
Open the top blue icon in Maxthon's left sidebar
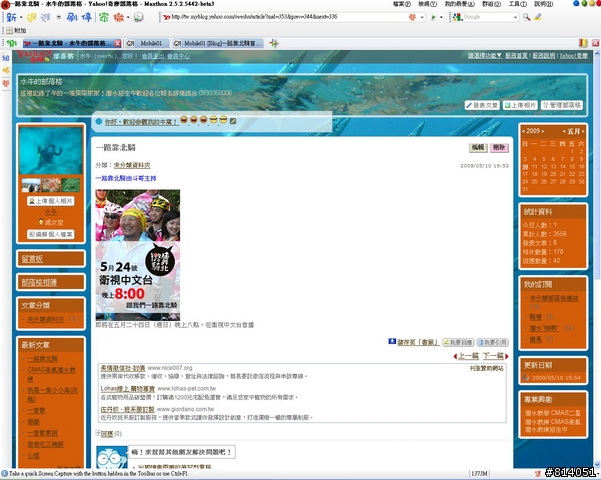[6, 58]
